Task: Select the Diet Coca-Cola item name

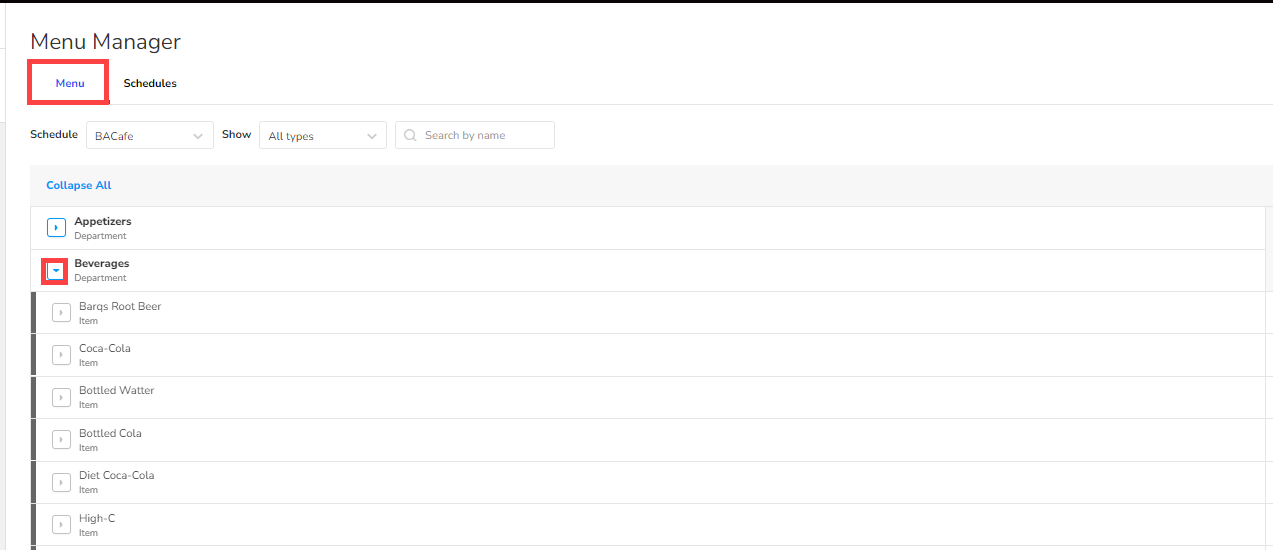Action: point(117,475)
